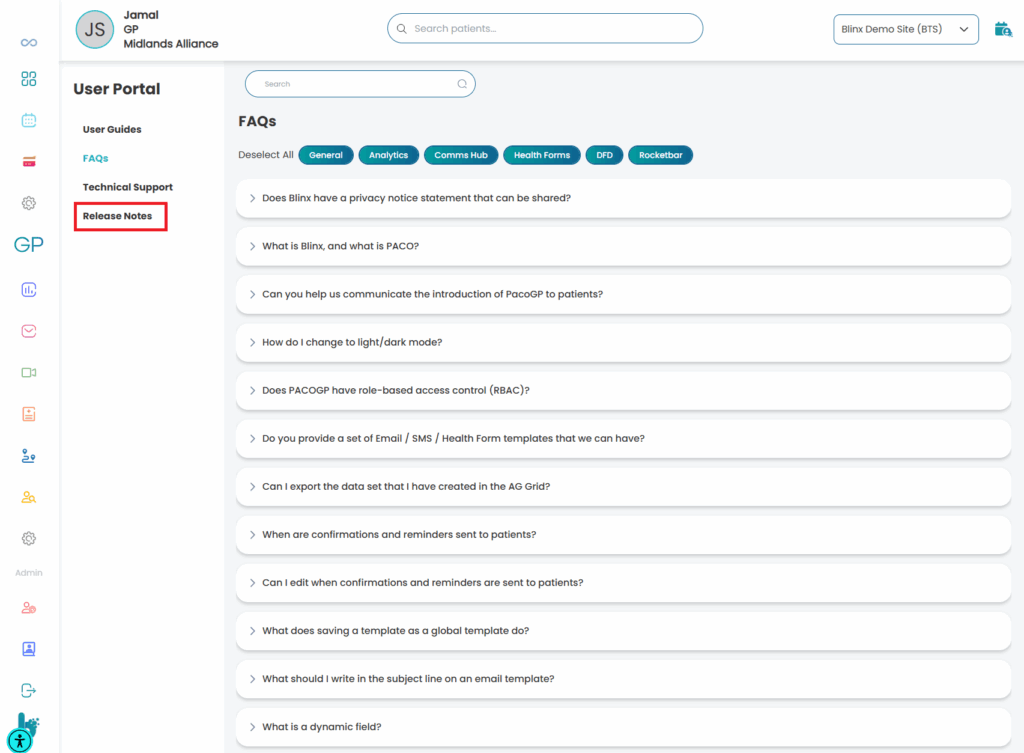Toggle the DFD filter chip
This screenshot has height=753, width=1024.
click(604, 155)
